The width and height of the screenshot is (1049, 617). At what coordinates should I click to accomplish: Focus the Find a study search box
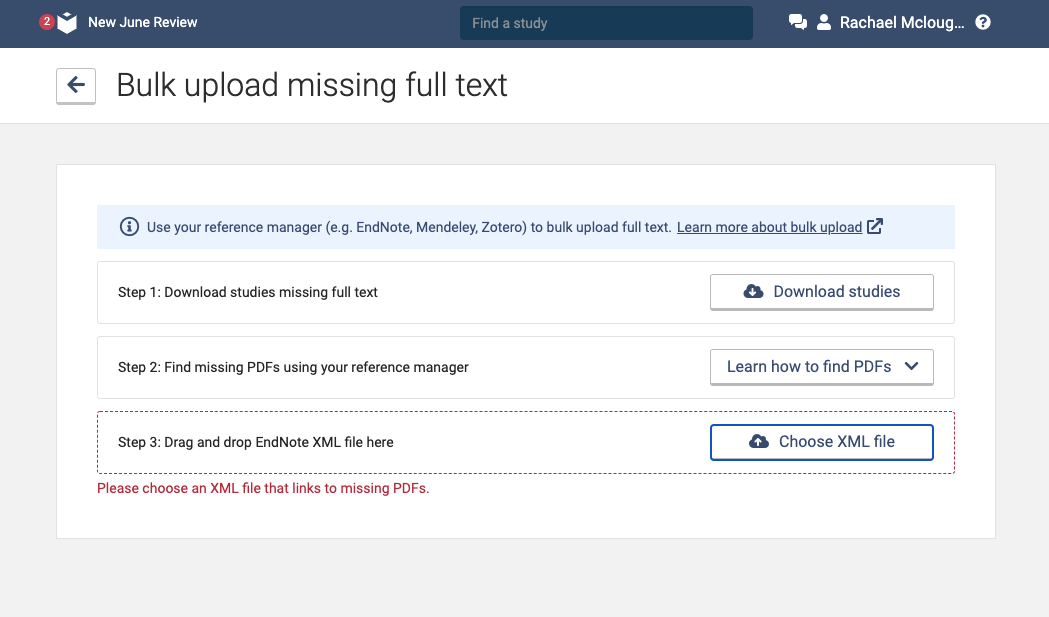606,23
